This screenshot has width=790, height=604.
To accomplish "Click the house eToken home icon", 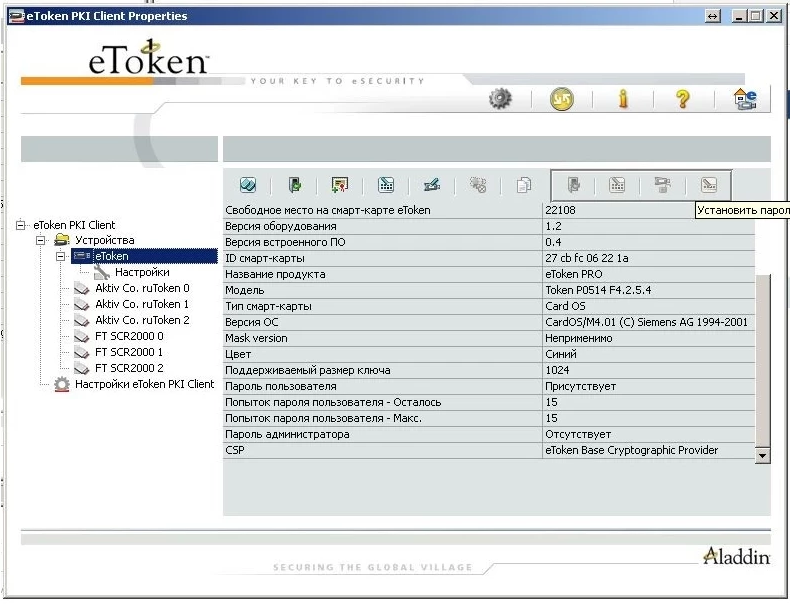I will pos(745,99).
